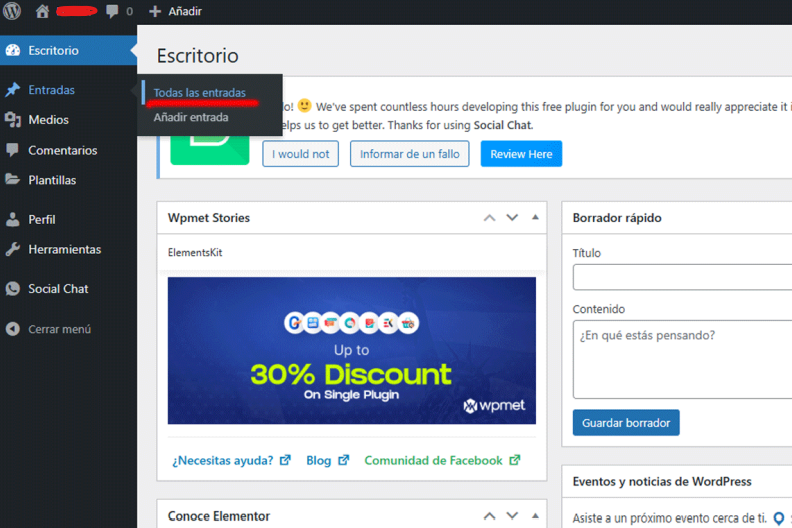792x528 pixels.
Task: Click Guardar borrador button
Action: click(626, 422)
